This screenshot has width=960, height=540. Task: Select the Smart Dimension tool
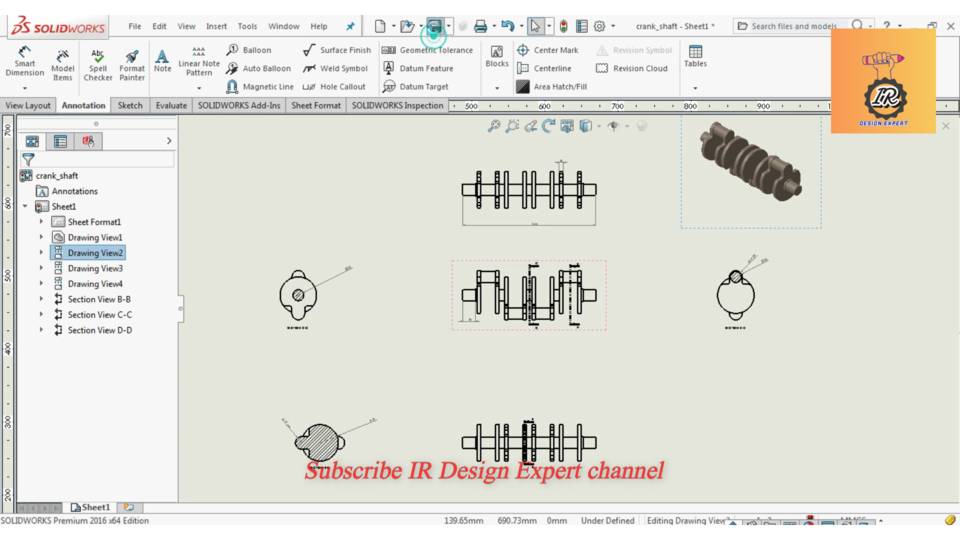pyautogui.click(x=25, y=62)
